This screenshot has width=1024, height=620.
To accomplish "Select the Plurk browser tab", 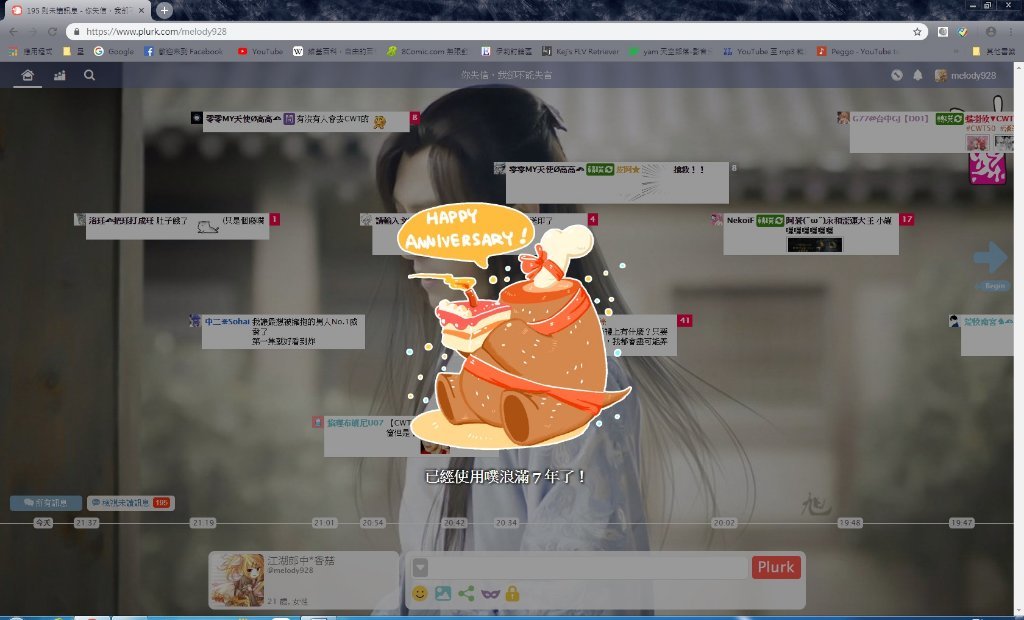I will coord(78,10).
